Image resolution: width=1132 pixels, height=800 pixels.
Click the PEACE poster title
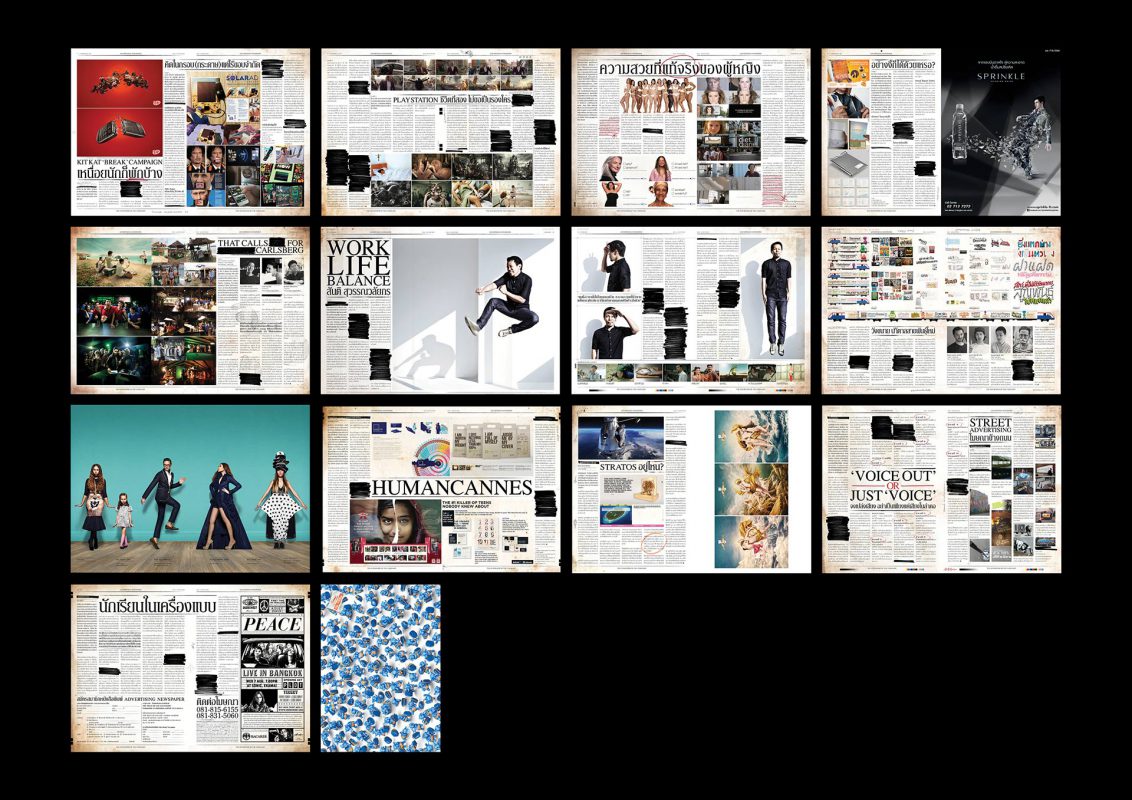tap(272, 625)
